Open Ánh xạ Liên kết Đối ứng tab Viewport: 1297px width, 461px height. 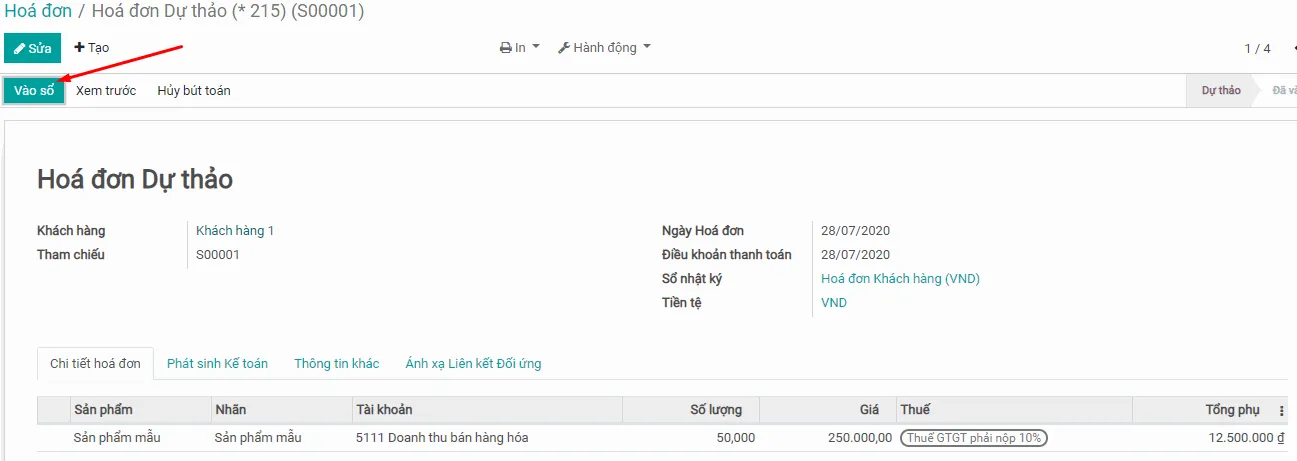473,364
